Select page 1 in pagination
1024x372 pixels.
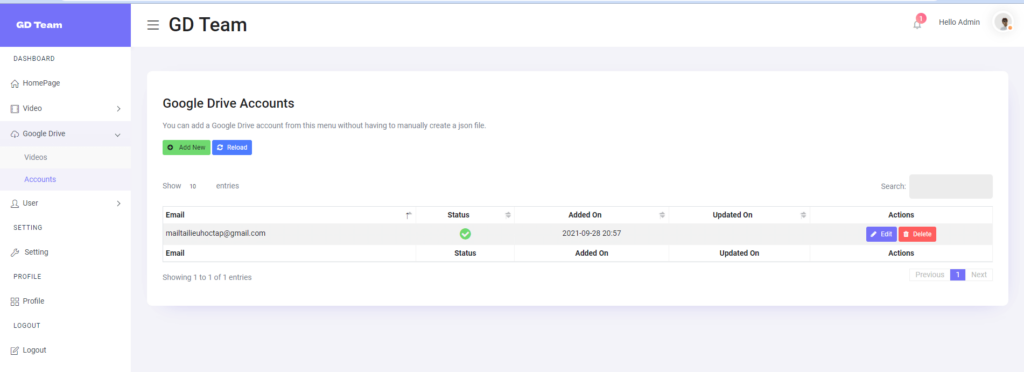(x=957, y=275)
